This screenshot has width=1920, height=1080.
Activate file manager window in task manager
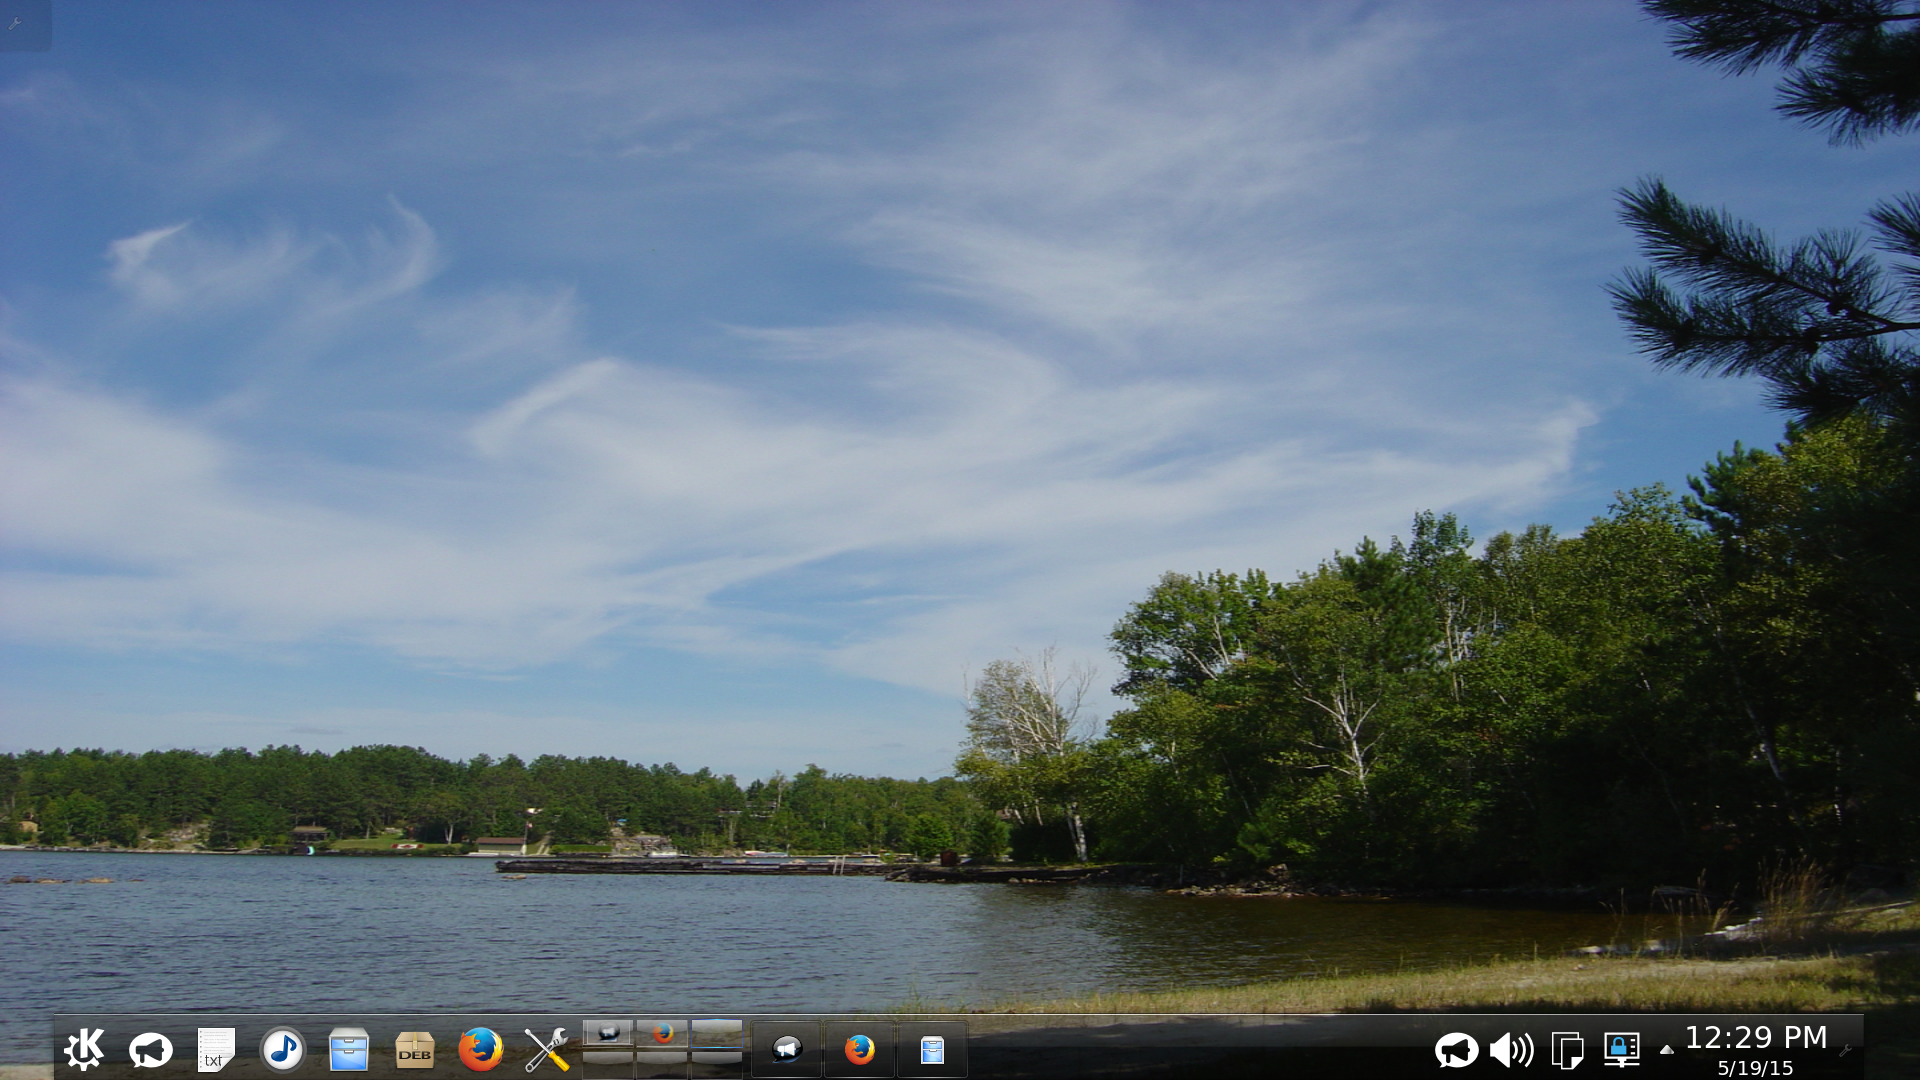click(932, 1049)
